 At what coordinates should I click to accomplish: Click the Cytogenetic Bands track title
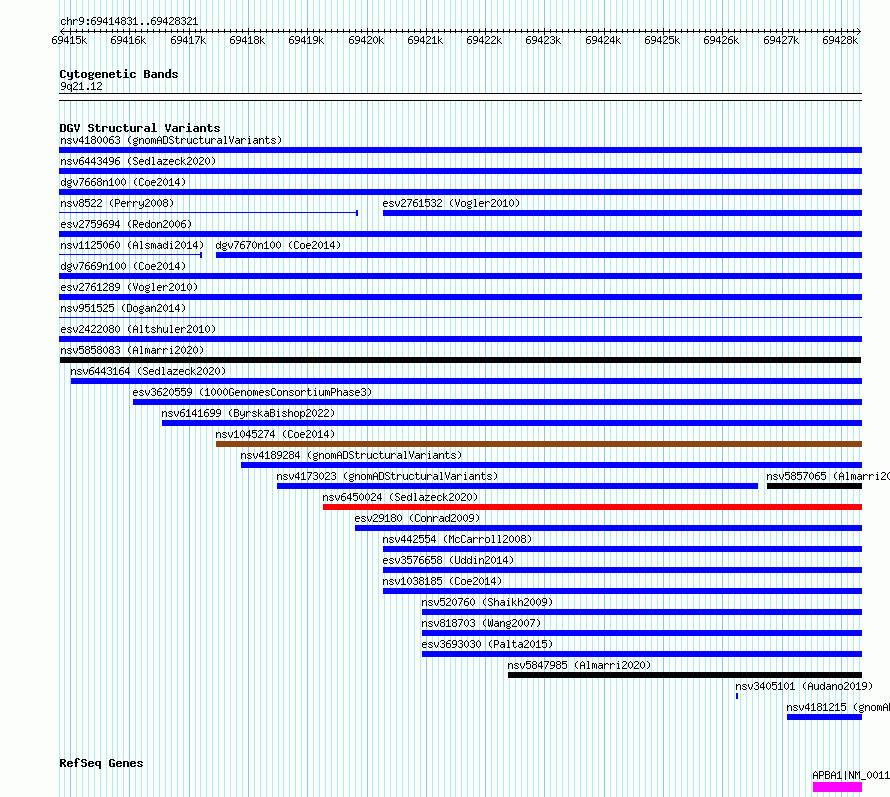(x=119, y=74)
